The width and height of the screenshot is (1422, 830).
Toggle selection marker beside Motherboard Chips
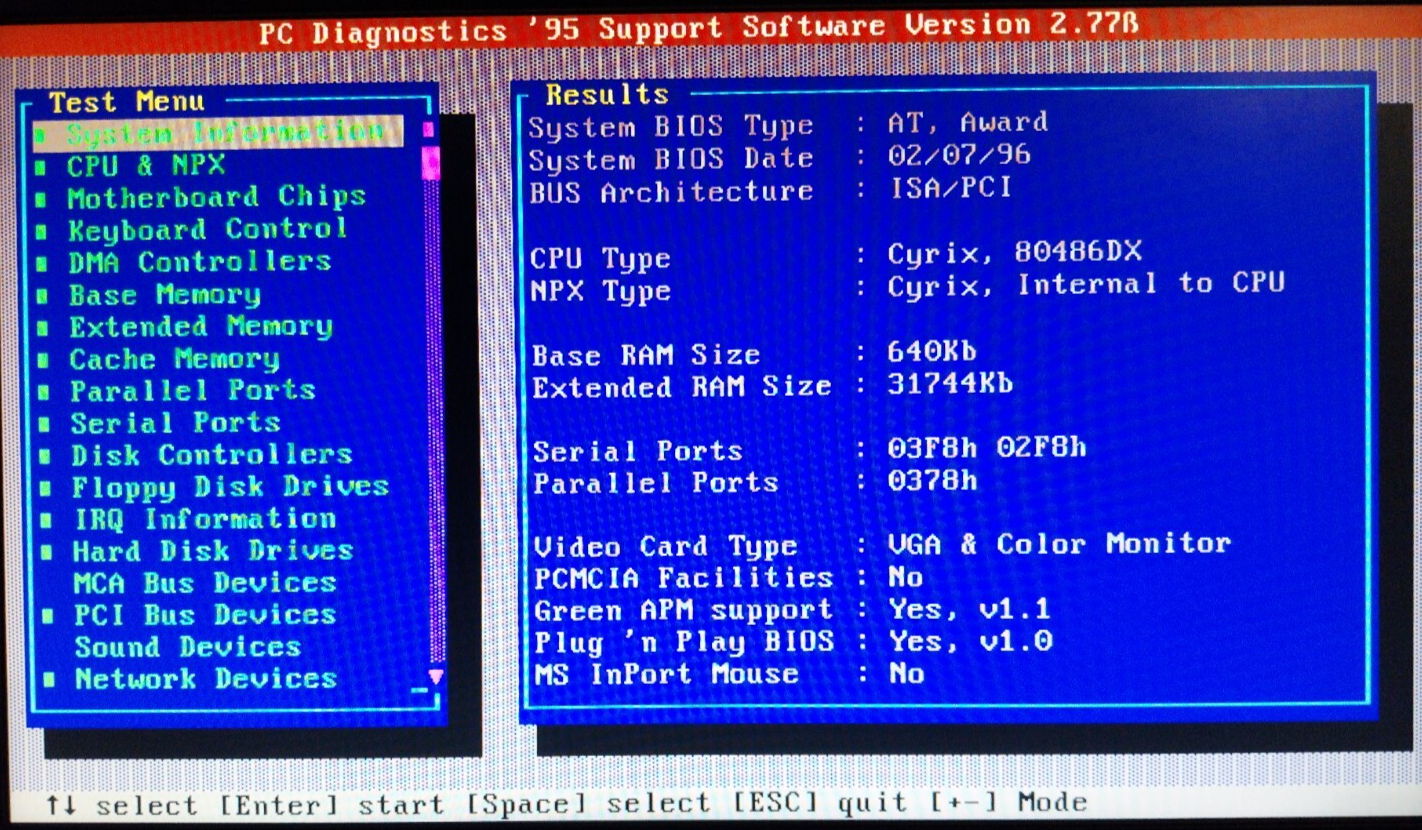(40, 200)
